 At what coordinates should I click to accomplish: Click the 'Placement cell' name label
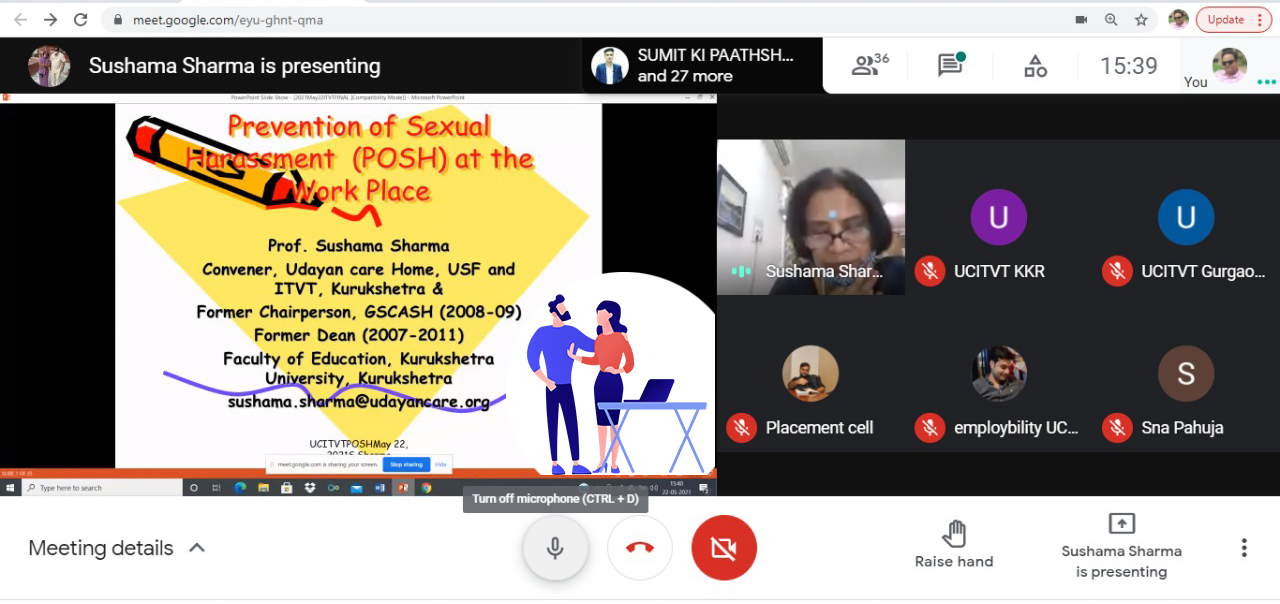click(819, 428)
